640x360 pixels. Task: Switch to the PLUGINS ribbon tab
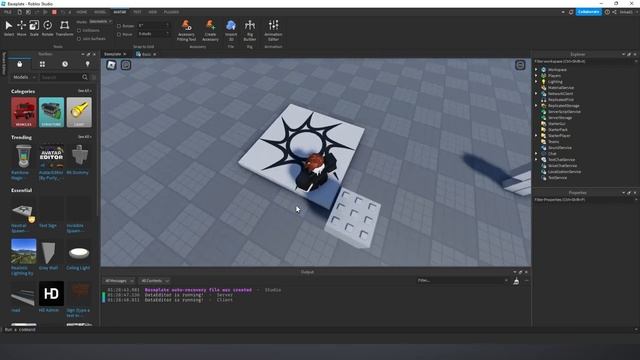click(x=171, y=12)
